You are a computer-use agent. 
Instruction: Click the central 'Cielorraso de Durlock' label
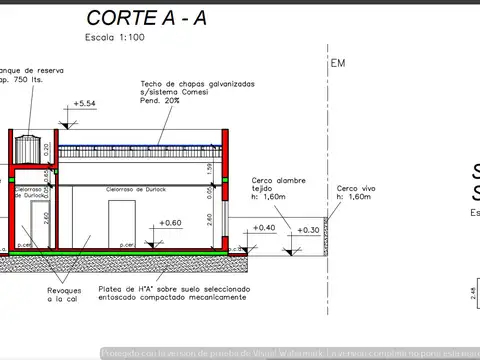136,189
